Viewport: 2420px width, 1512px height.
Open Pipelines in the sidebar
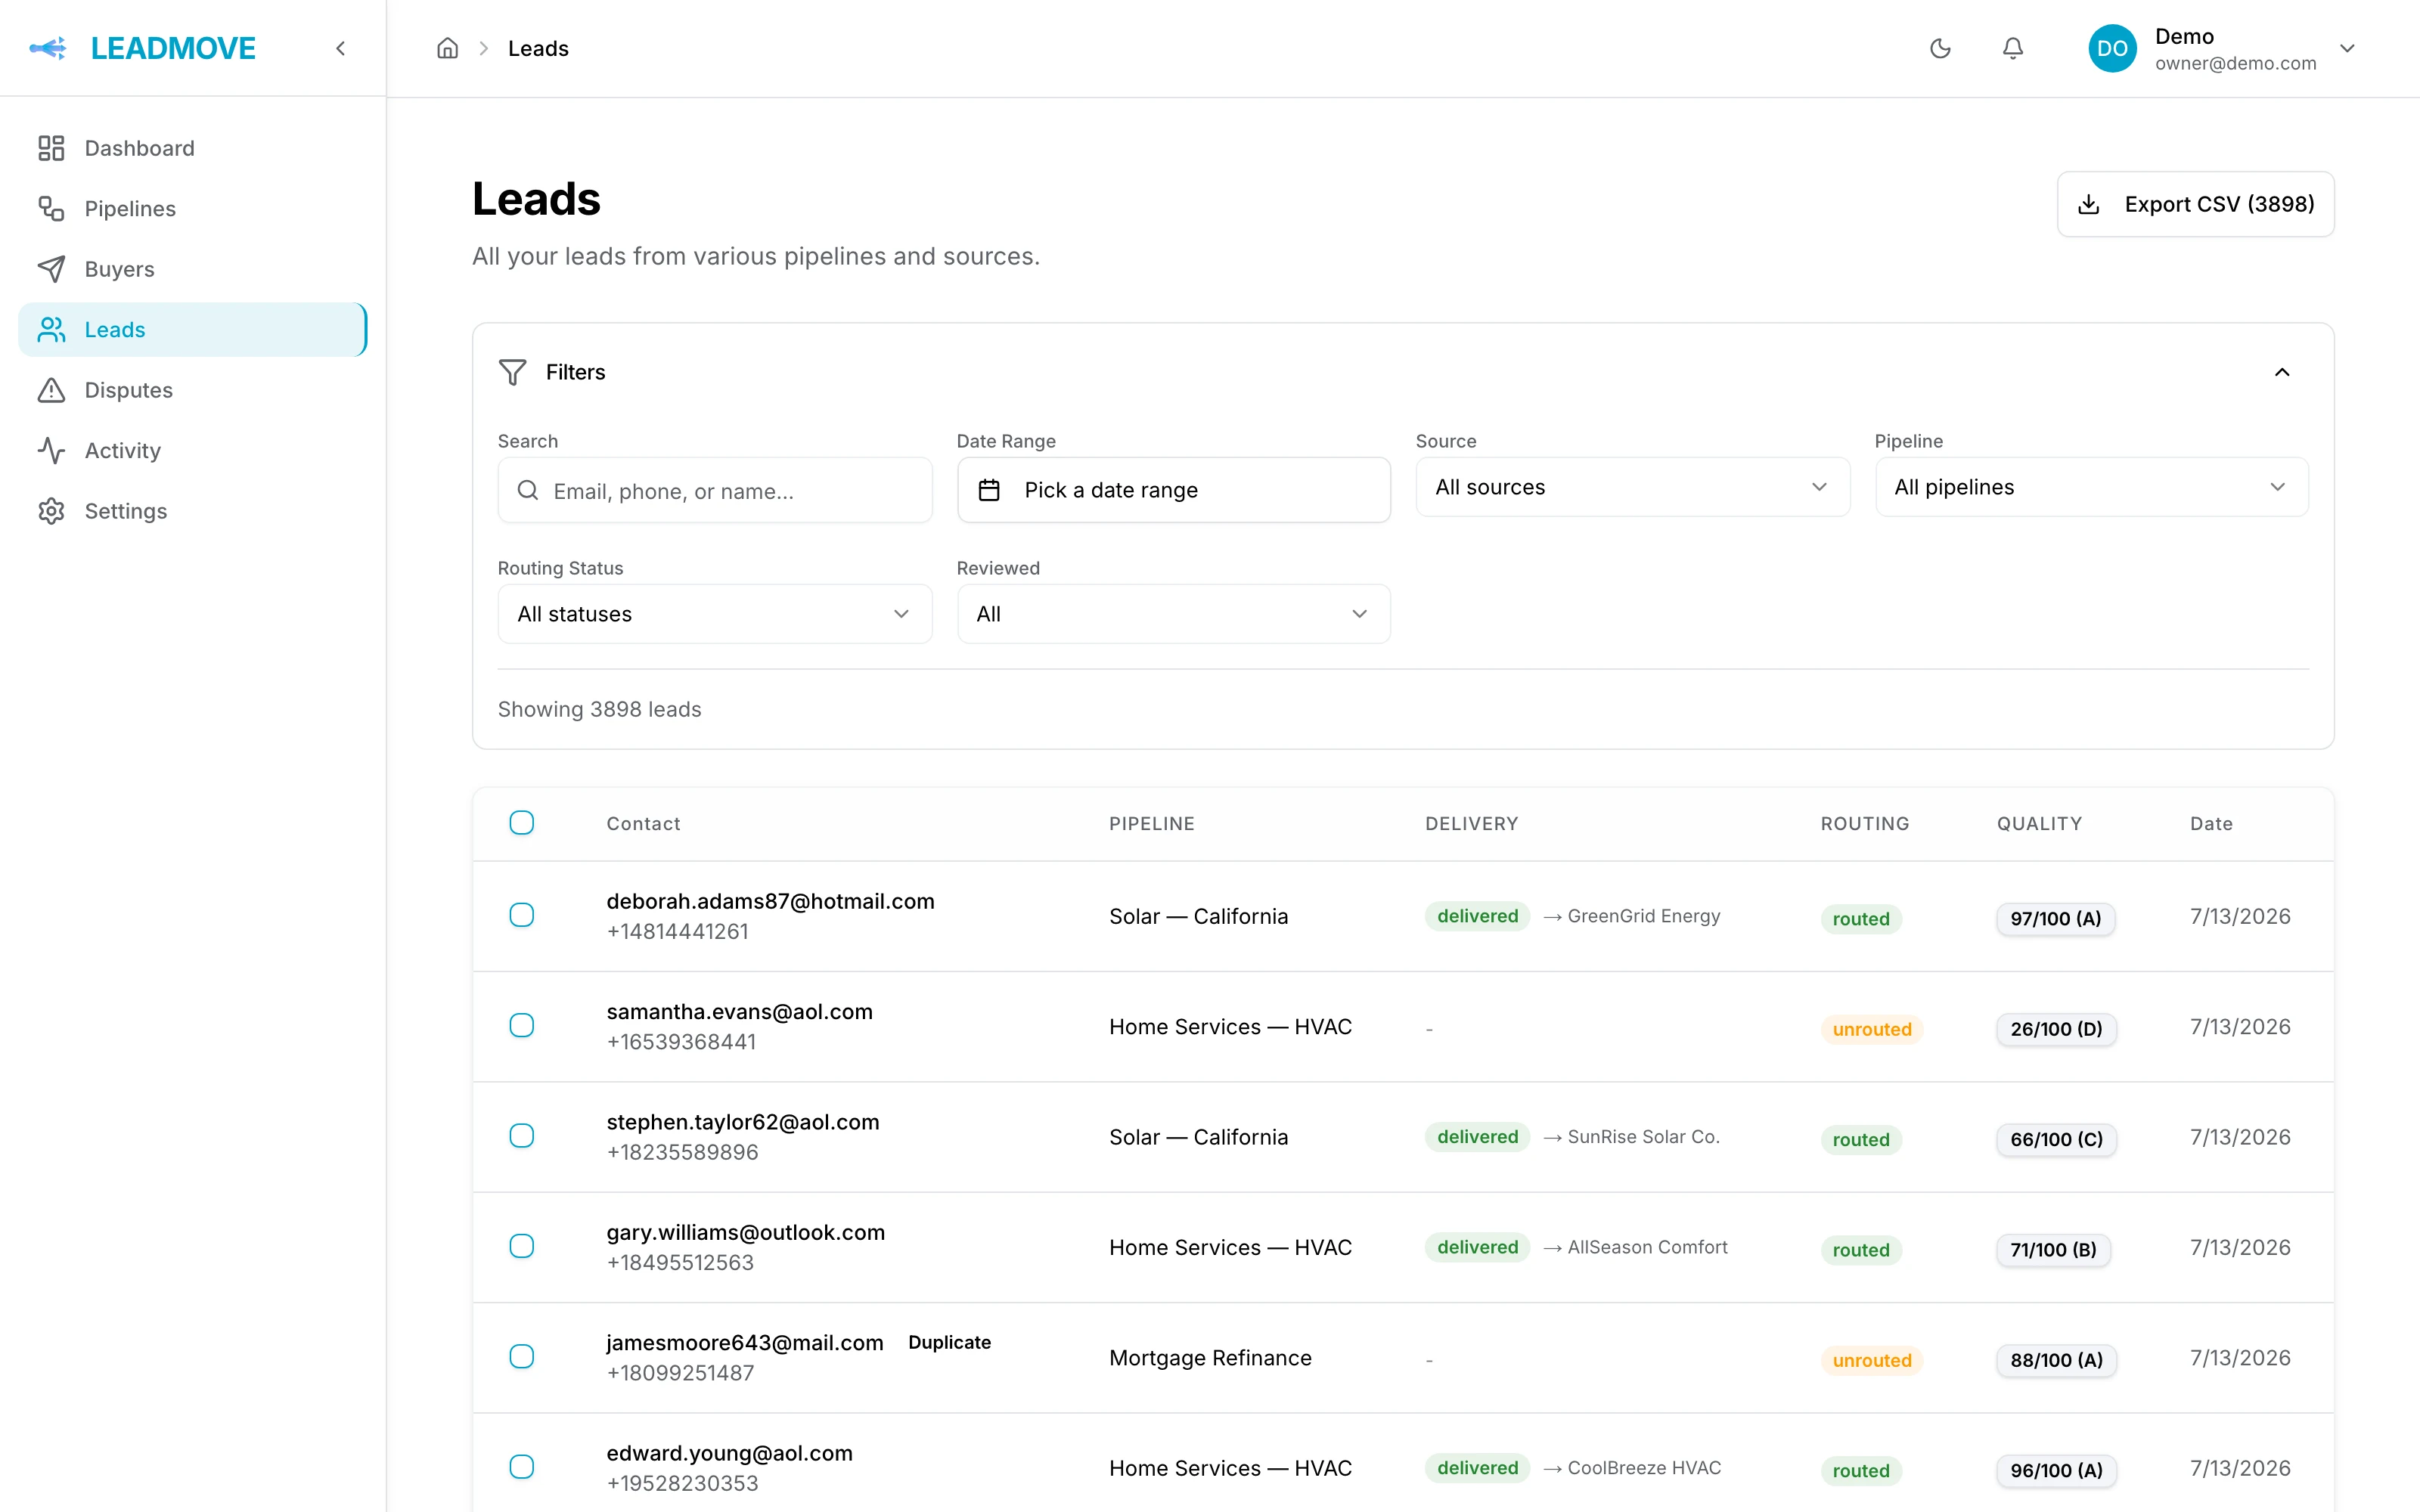(193, 209)
